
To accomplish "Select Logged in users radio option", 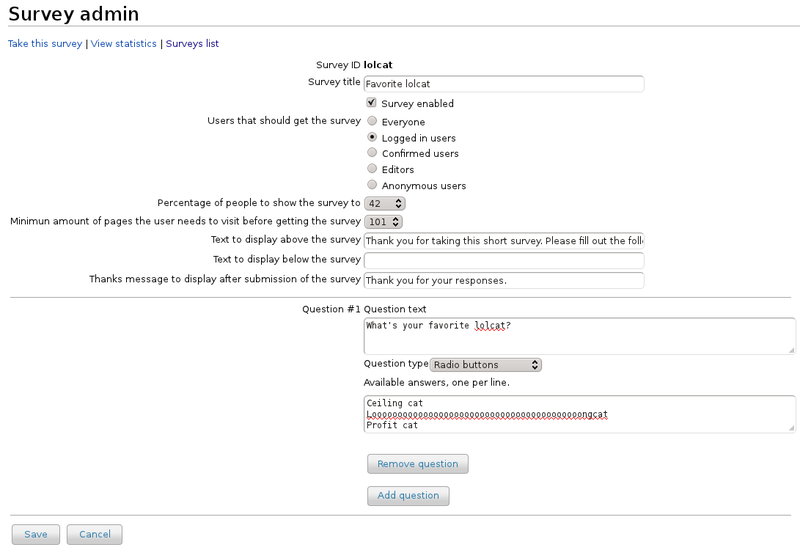I will [372, 137].
